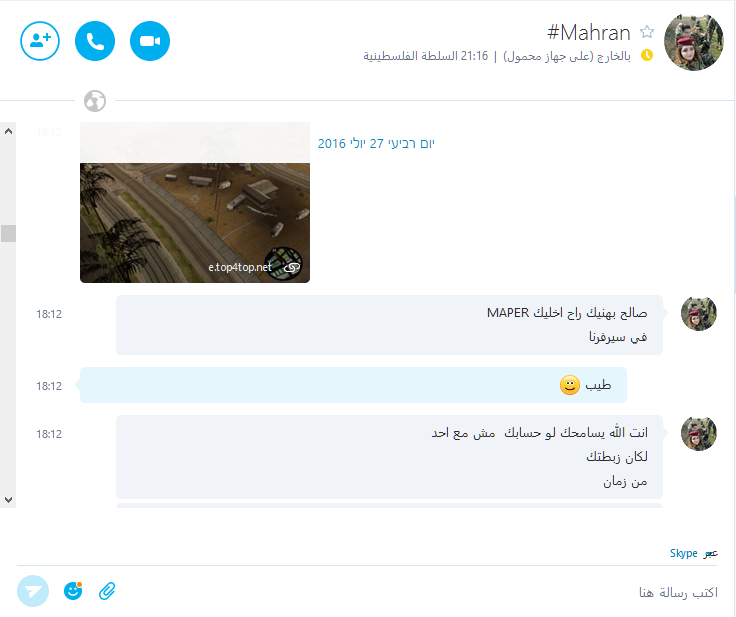Open the shared game screenshot thumbnail

195,223
